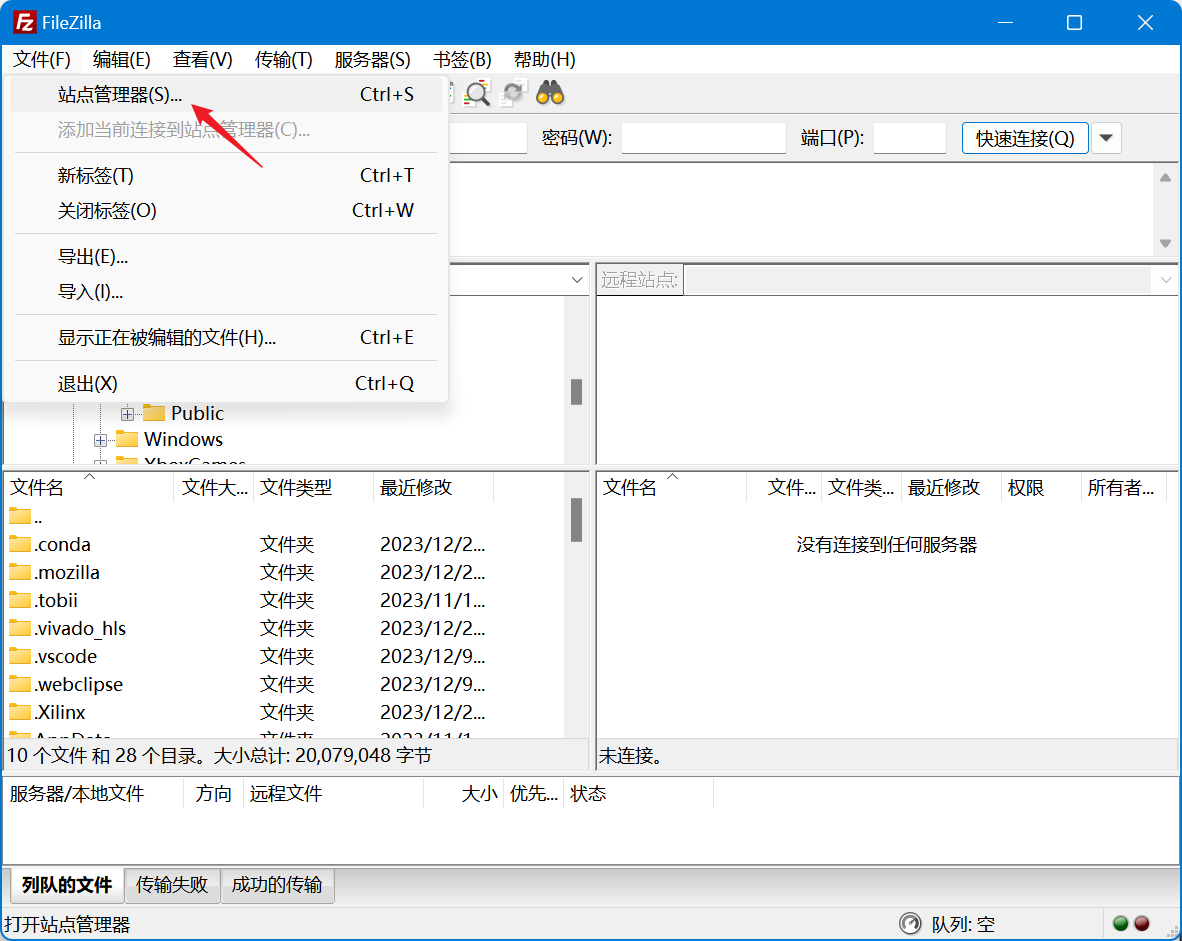Screen dimensions: 1182x941
Task: Expand the Windows folder tree node
Action: (100, 440)
